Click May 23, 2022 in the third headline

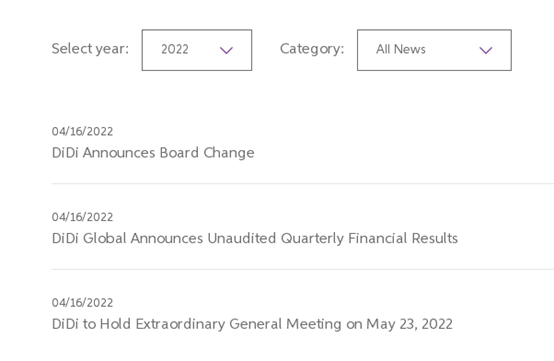tap(409, 324)
